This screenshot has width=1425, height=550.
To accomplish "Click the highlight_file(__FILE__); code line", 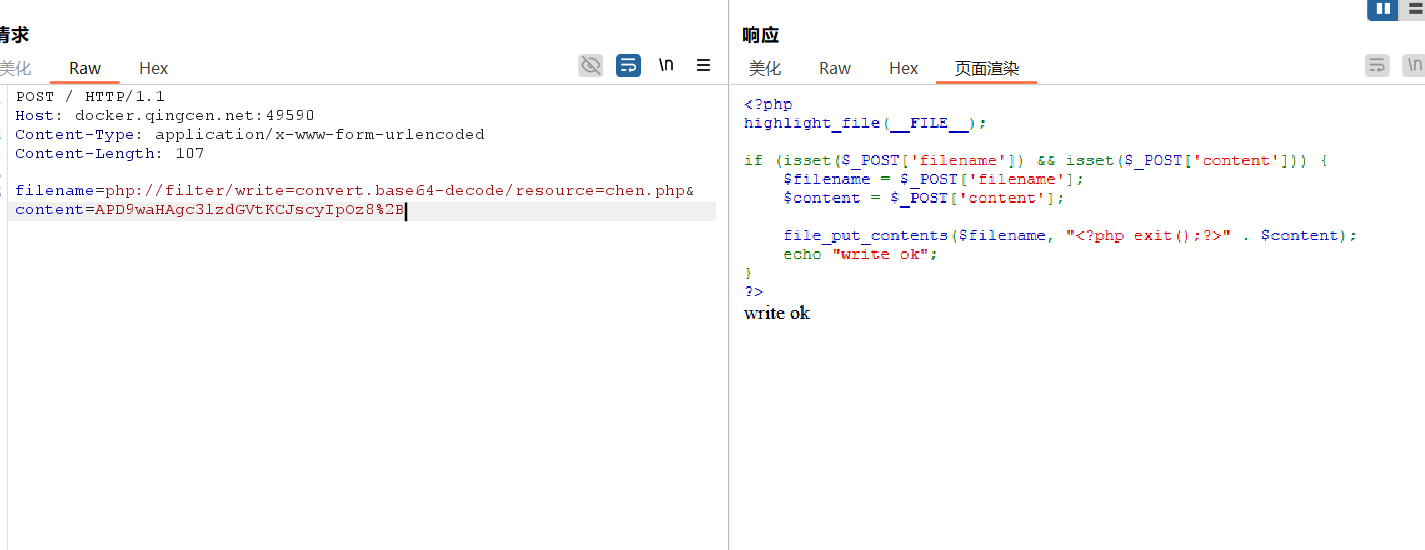I will (x=865, y=123).
